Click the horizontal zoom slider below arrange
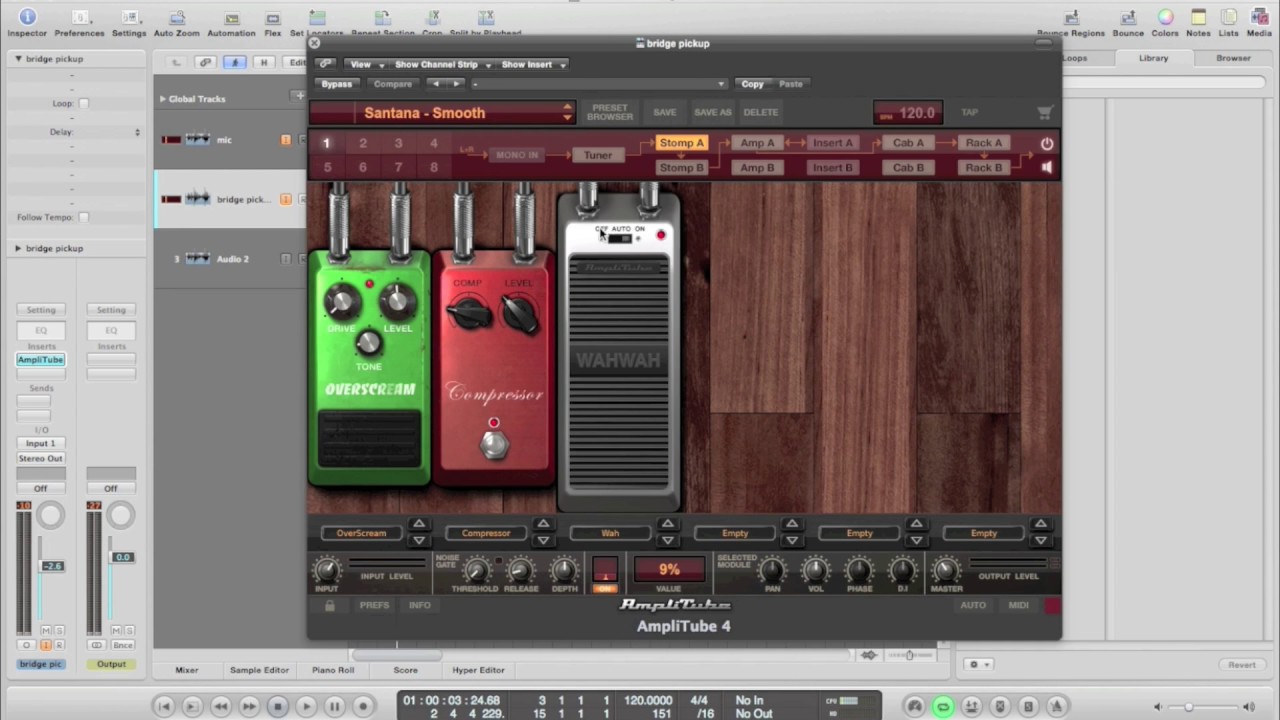1280x720 pixels. point(908,655)
